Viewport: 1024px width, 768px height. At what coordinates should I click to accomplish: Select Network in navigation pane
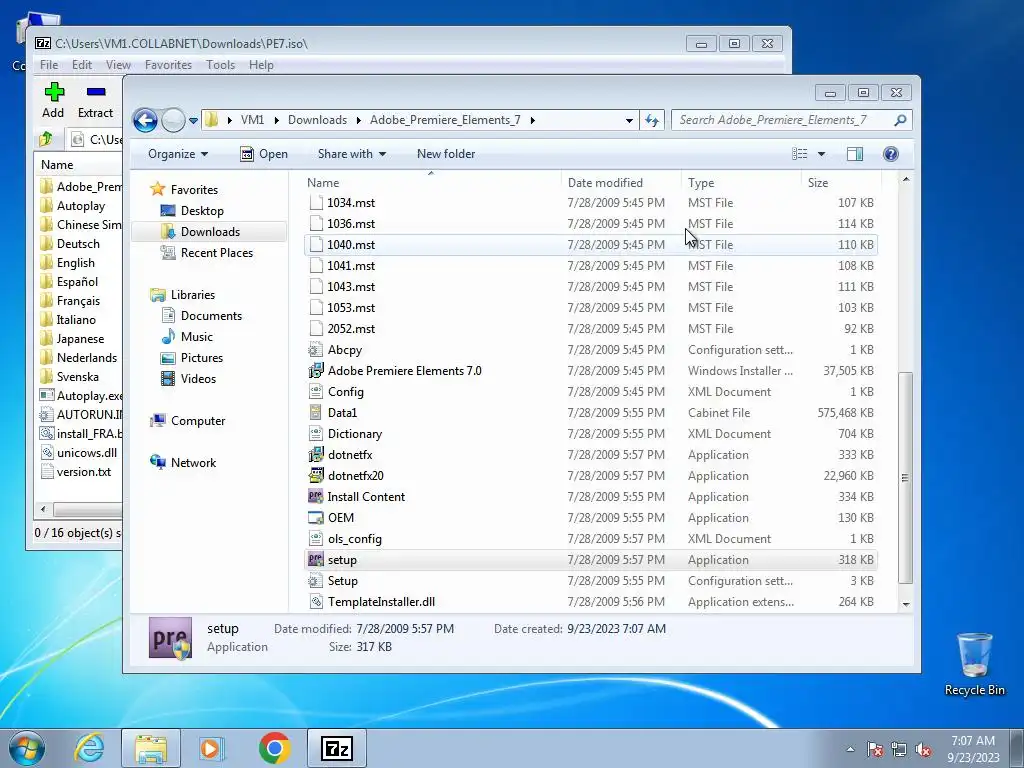[x=193, y=463]
